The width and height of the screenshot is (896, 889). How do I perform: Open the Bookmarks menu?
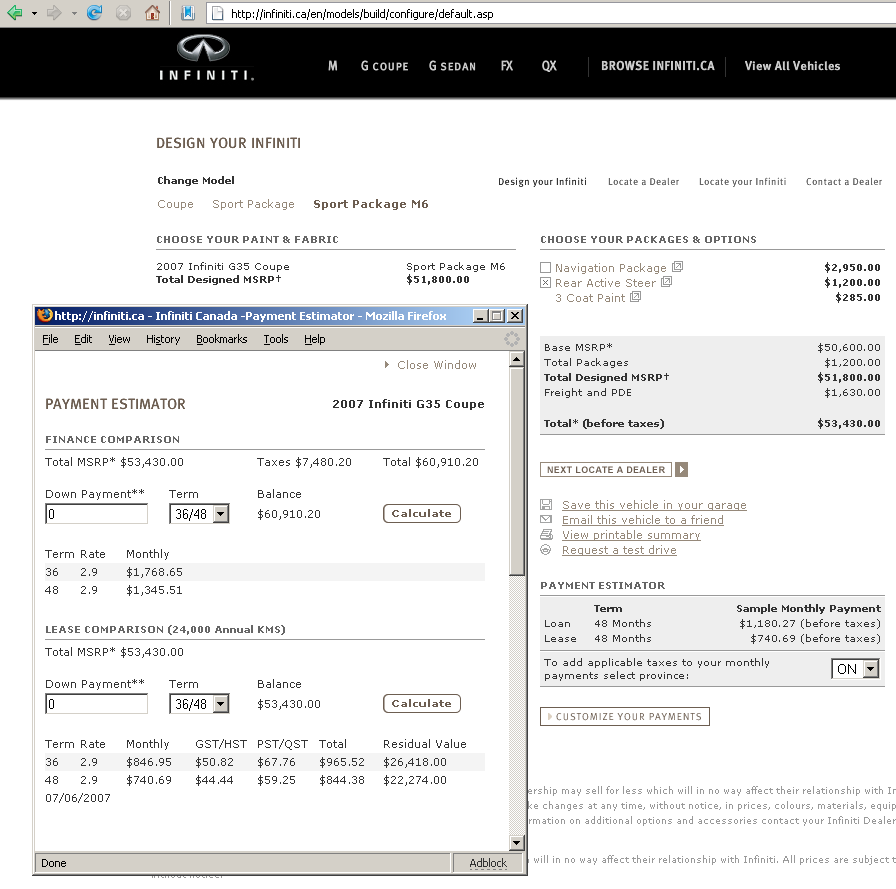(x=221, y=339)
